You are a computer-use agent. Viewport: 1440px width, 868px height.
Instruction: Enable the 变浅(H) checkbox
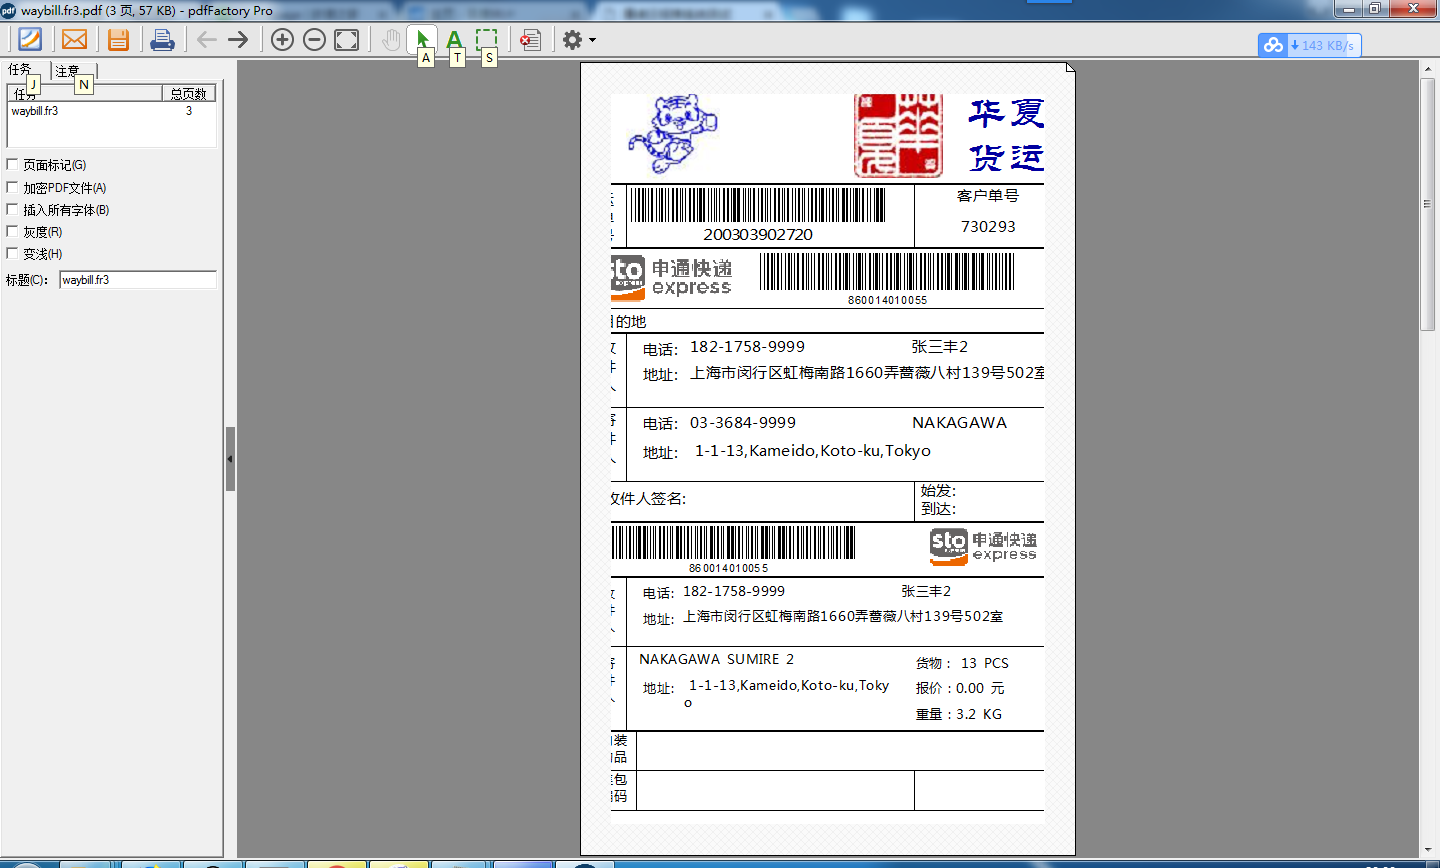tap(12, 253)
